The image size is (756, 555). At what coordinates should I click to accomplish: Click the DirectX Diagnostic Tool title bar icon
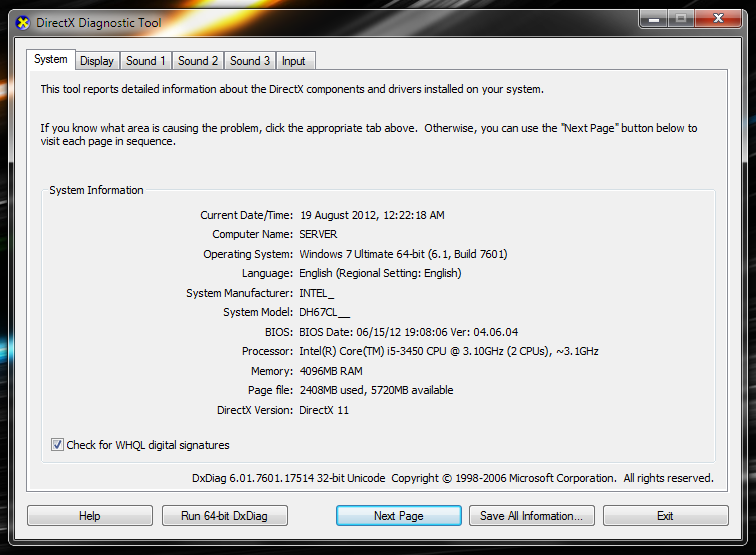click(23, 23)
